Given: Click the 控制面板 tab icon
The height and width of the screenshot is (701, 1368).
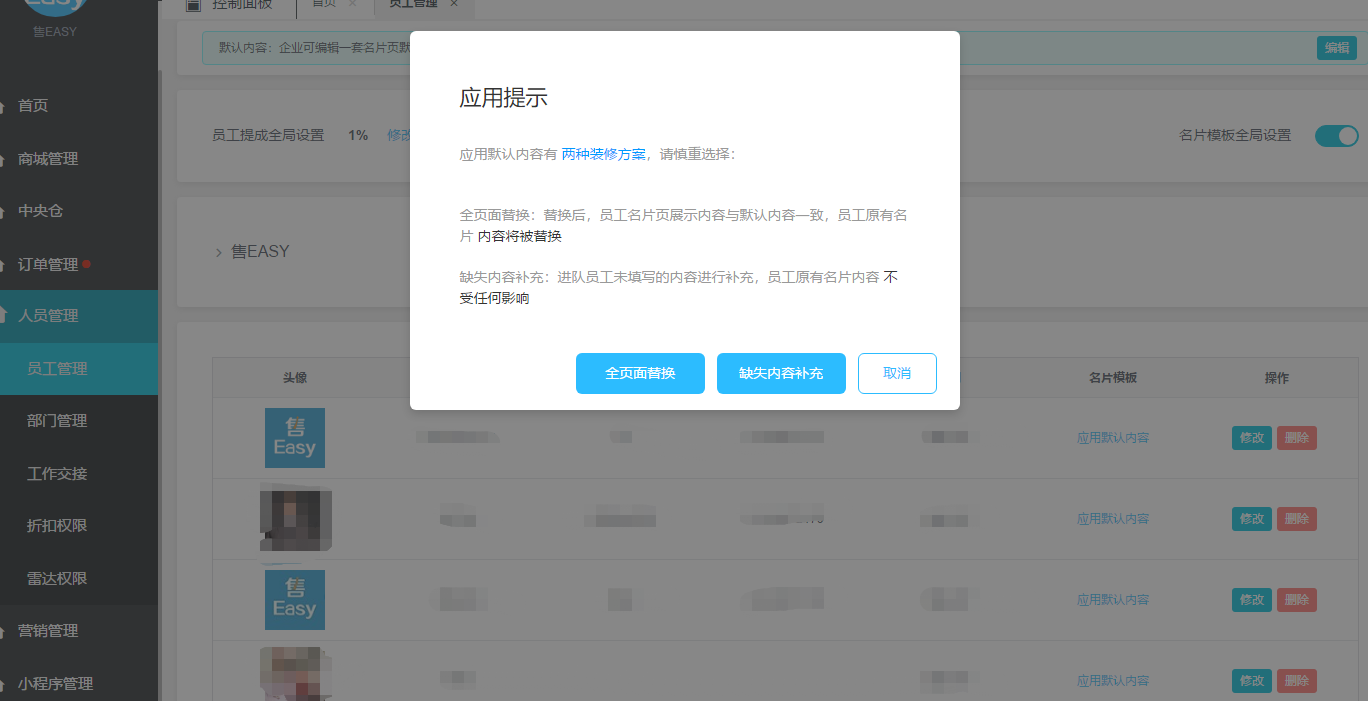Looking at the screenshot, I should (194, 5).
